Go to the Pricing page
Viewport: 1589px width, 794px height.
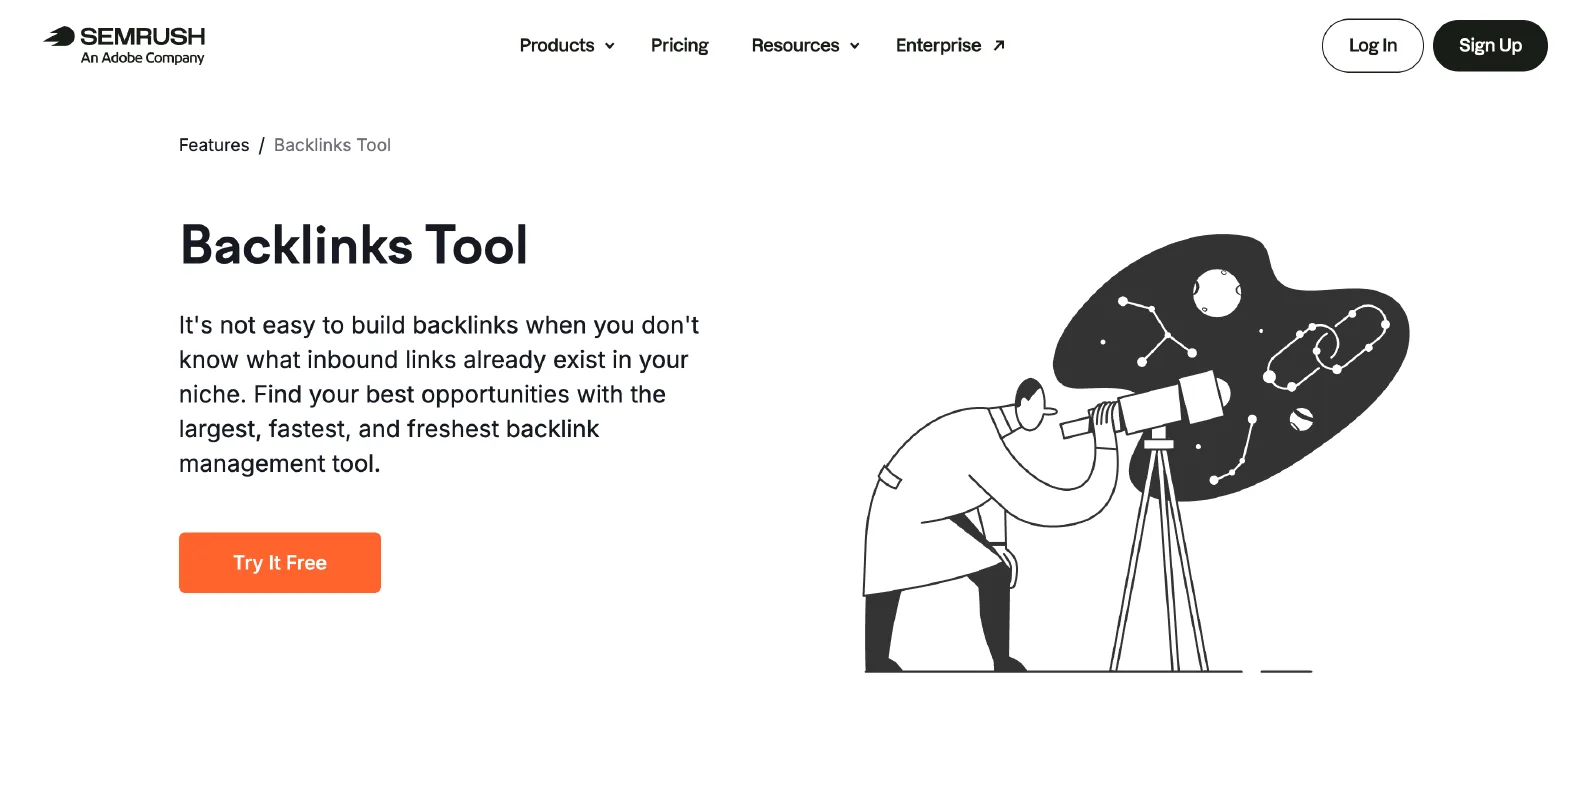(x=679, y=45)
